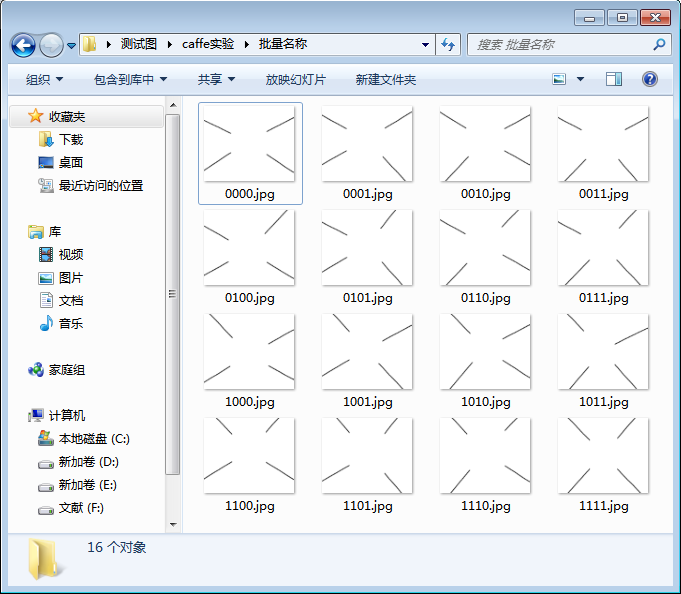Select the 1111.jpg thumbnail
This screenshot has height=594, width=681.
point(603,455)
